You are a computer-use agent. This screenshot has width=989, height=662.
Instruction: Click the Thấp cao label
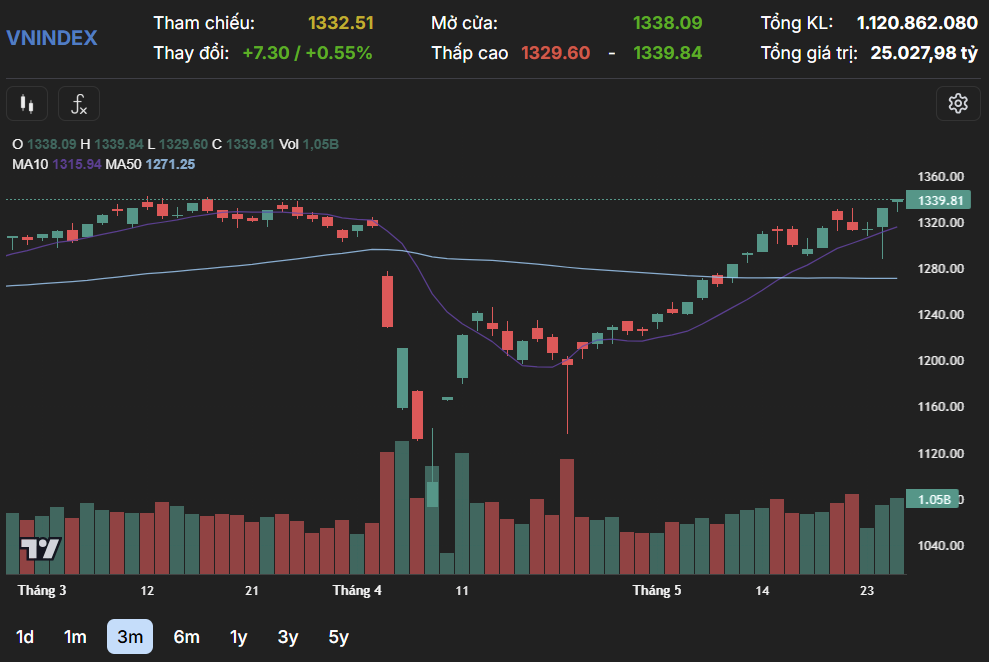[470, 53]
